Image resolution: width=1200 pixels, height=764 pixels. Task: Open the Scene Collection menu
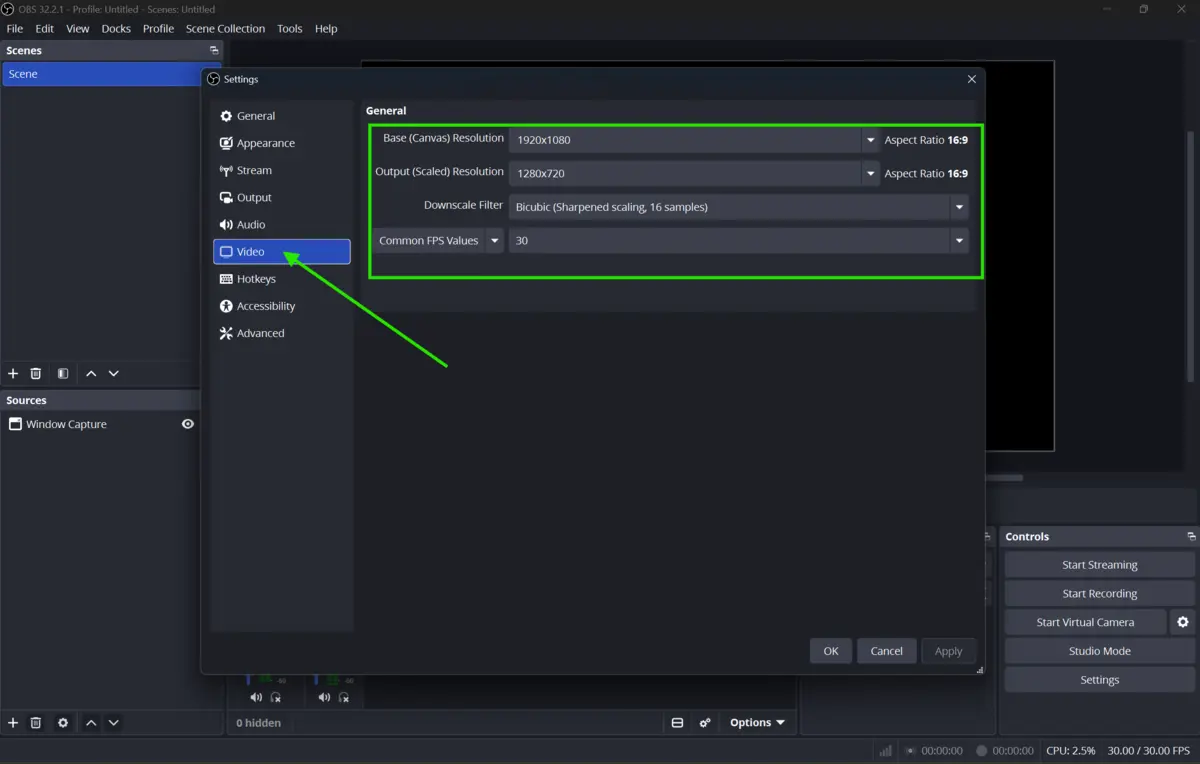coord(226,28)
